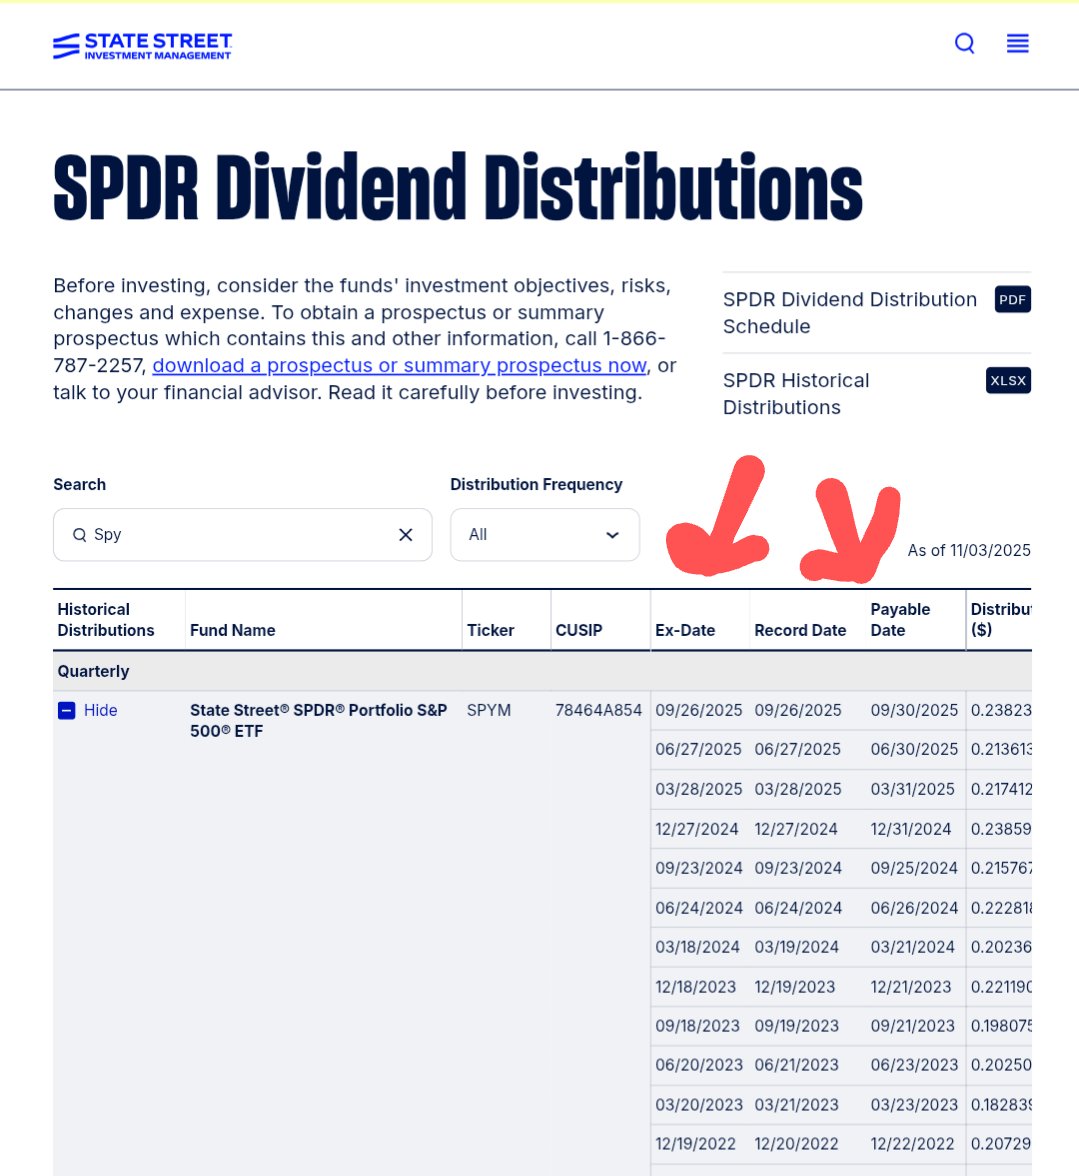This screenshot has height=1176, width=1079.
Task: Select payable date 06/23/2023
Action: click(x=914, y=1065)
